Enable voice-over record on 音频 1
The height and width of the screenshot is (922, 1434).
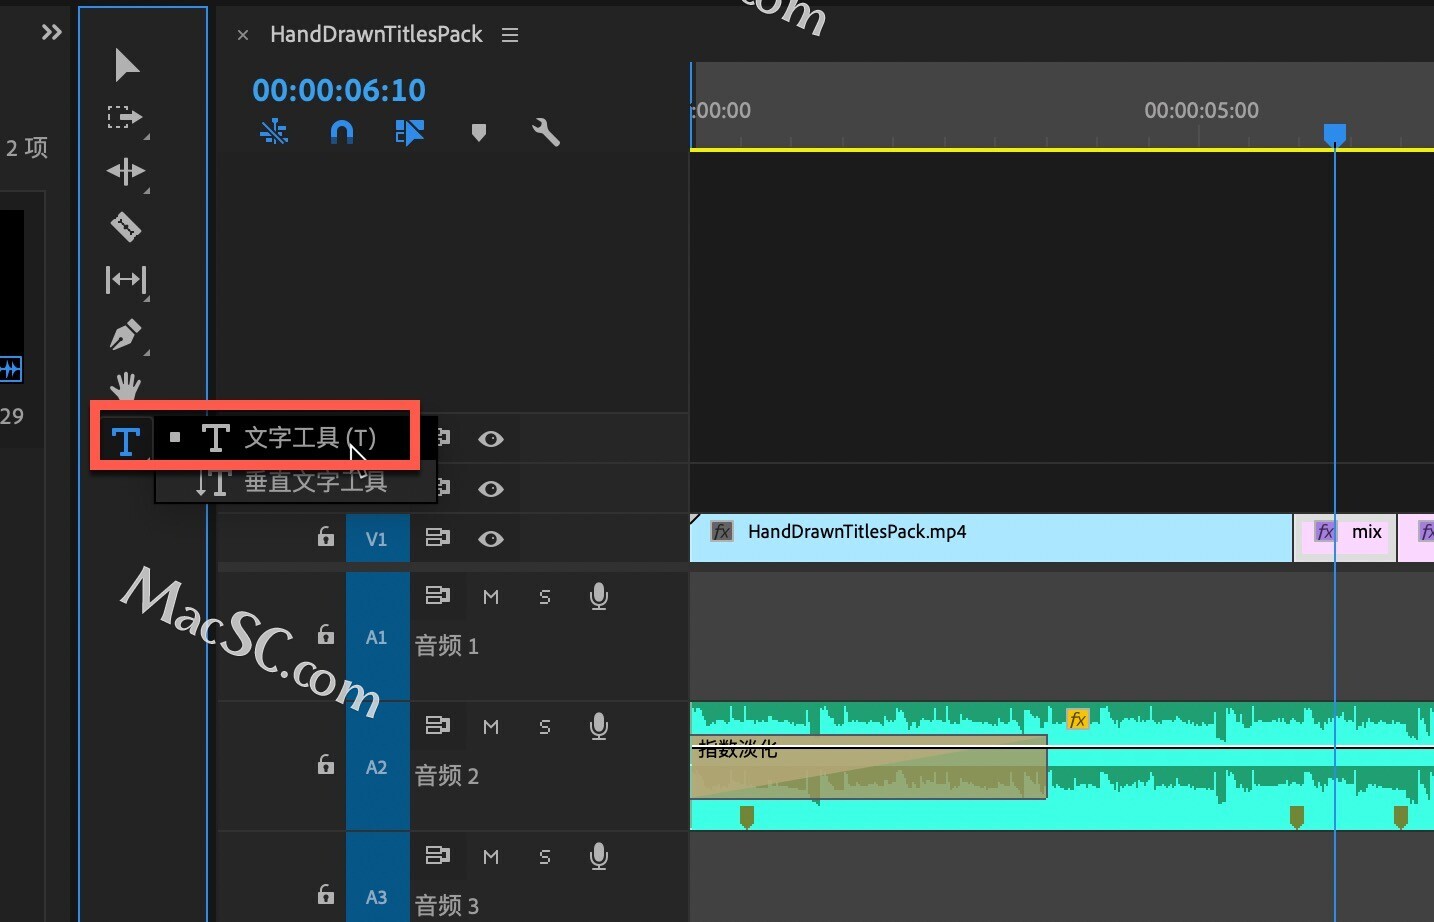pyautogui.click(x=599, y=597)
